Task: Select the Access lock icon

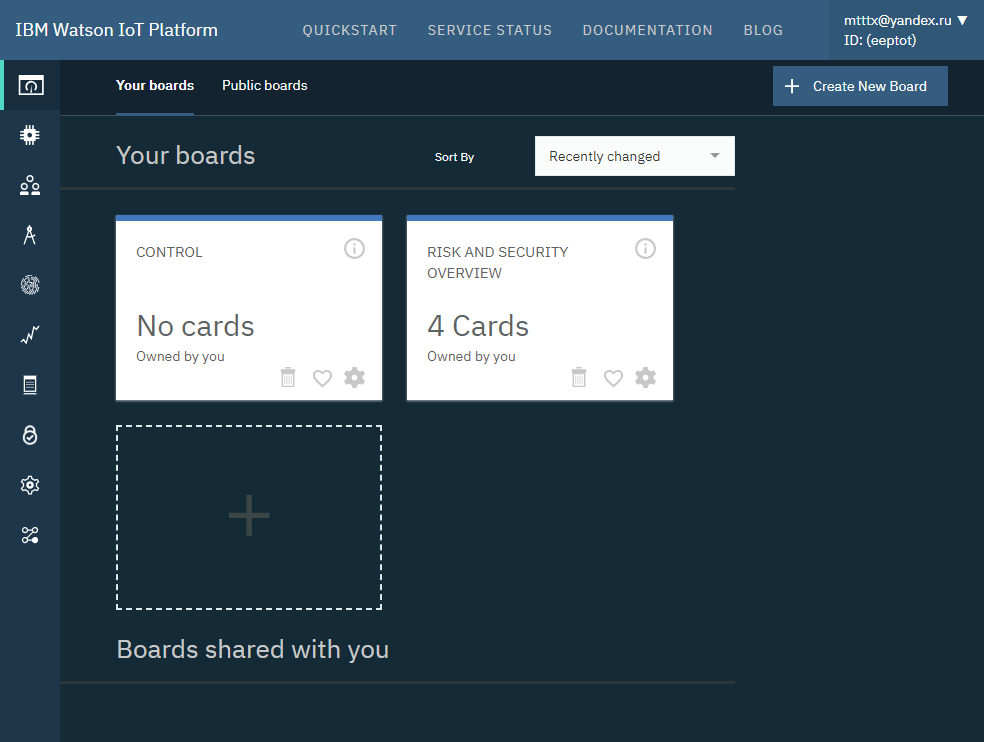Action: (30, 434)
